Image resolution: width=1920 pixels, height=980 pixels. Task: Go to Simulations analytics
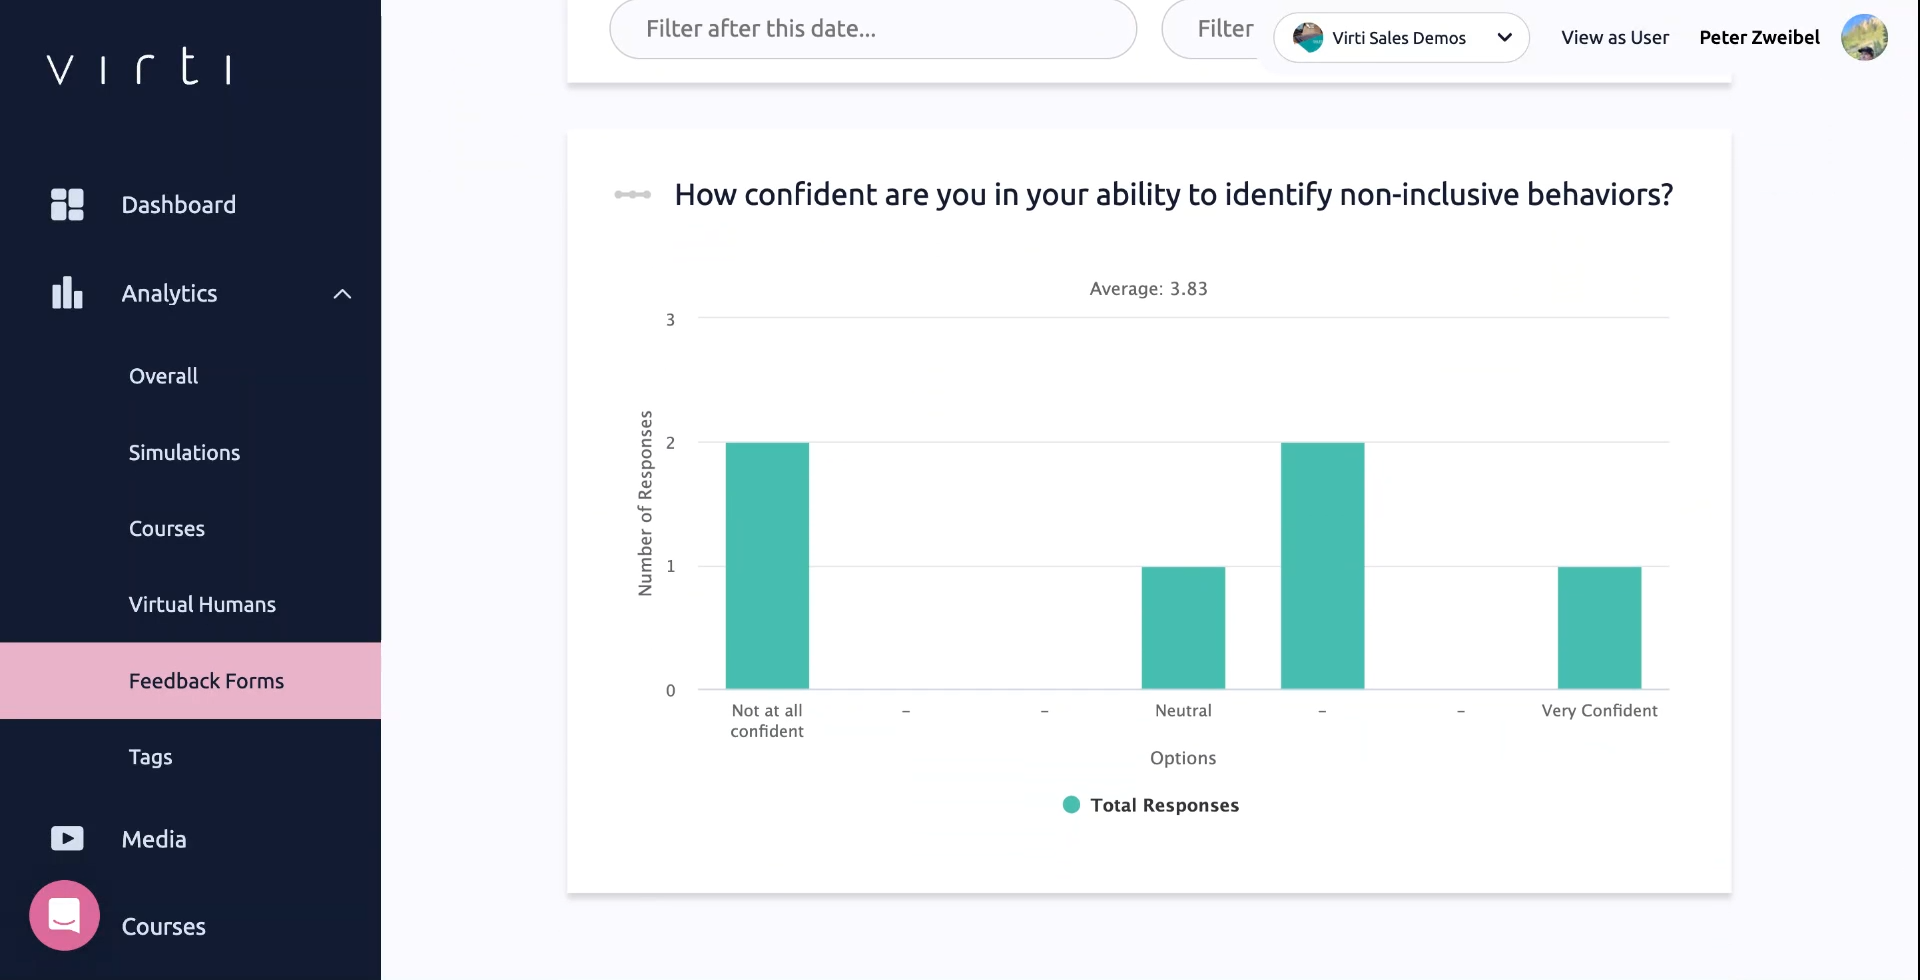click(184, 453)
